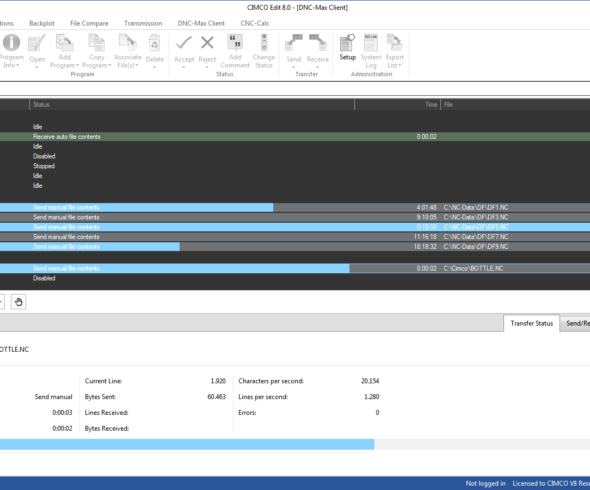Click the Status column header
Viewport: 590px width, 490px height.
click(192, 105)
